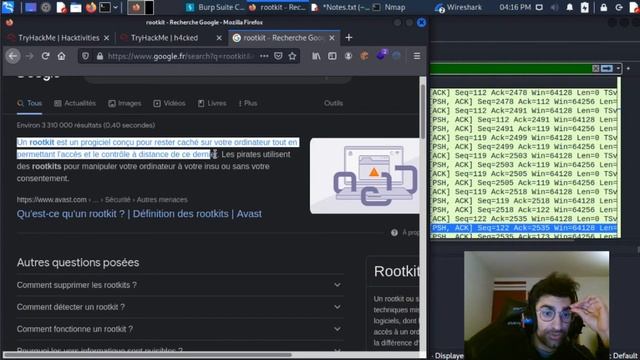View site security padlock info
Image resolution: width=640 pixels, height=360 pixels.
[100, 56]
